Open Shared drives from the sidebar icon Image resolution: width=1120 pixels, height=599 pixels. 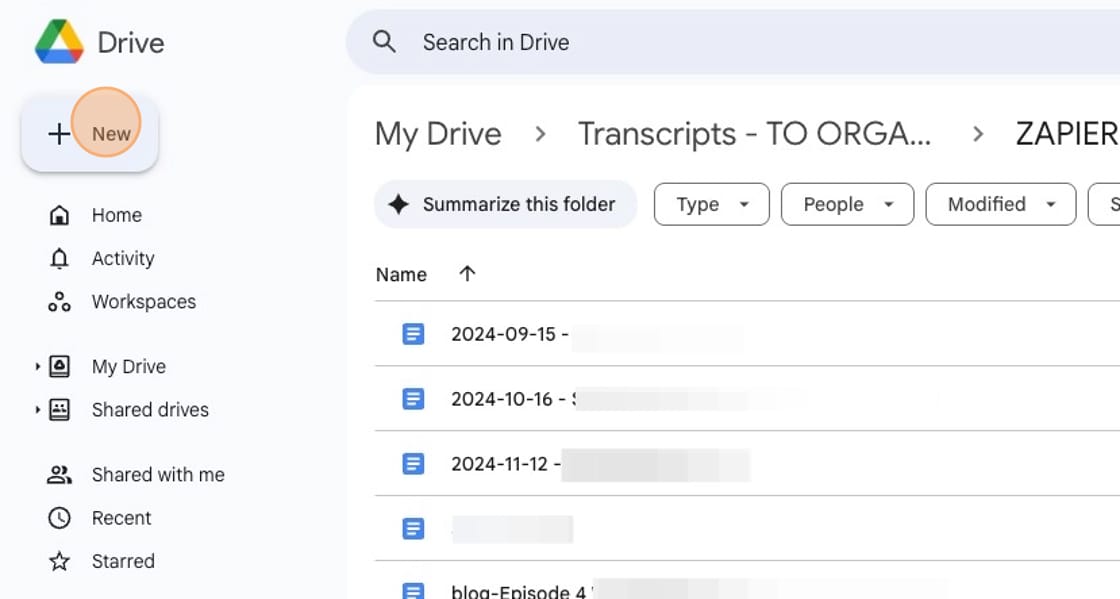pos(60,410)
